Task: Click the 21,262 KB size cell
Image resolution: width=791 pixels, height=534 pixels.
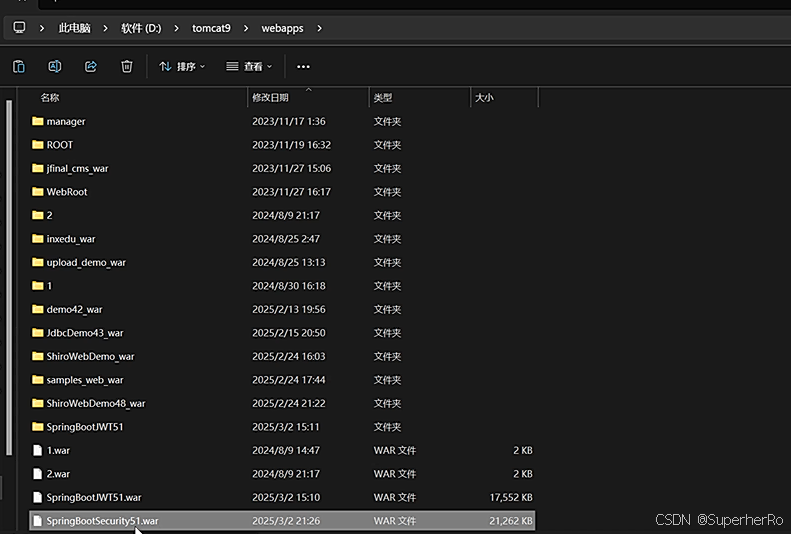Action: point(511,521)
